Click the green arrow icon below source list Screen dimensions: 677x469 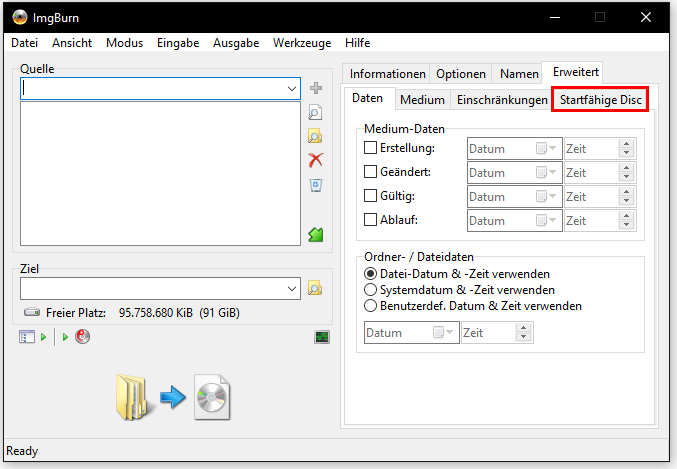coord(316,234)
